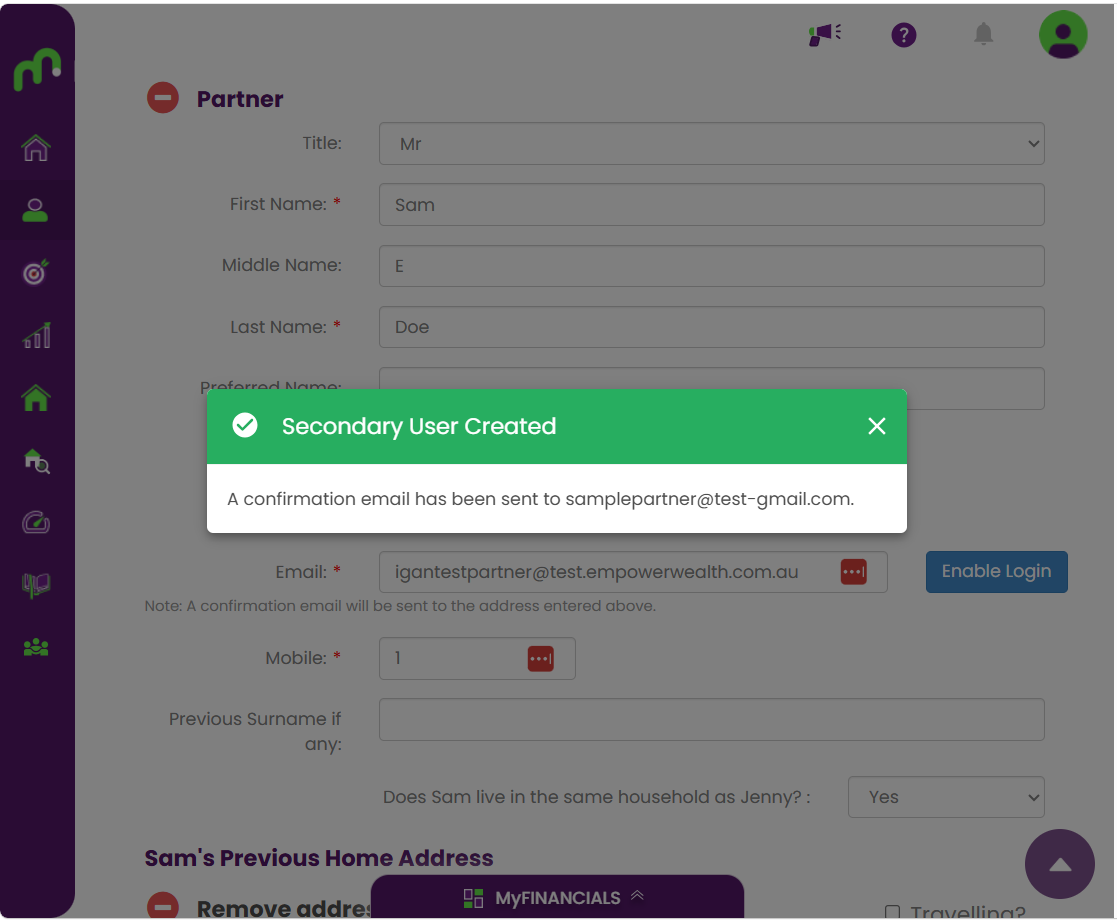The image size is (1117, 920).
Task: Click the megaphone announcements icon
Action: [824, 34]
